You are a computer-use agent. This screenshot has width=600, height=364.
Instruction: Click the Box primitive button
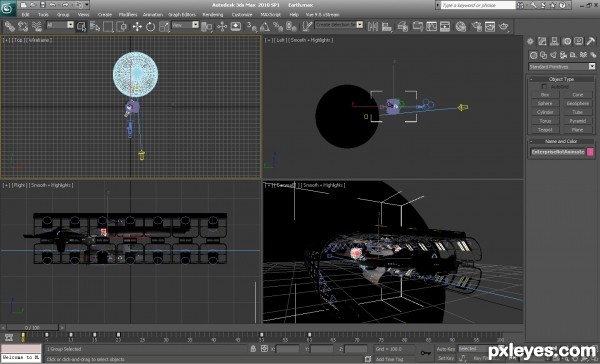point(545,95)
